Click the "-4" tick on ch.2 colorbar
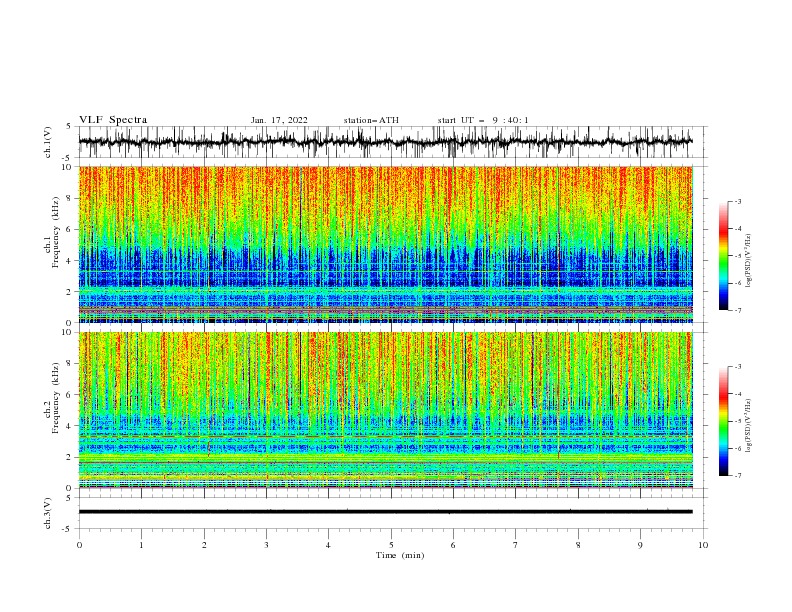 (738, 394)
